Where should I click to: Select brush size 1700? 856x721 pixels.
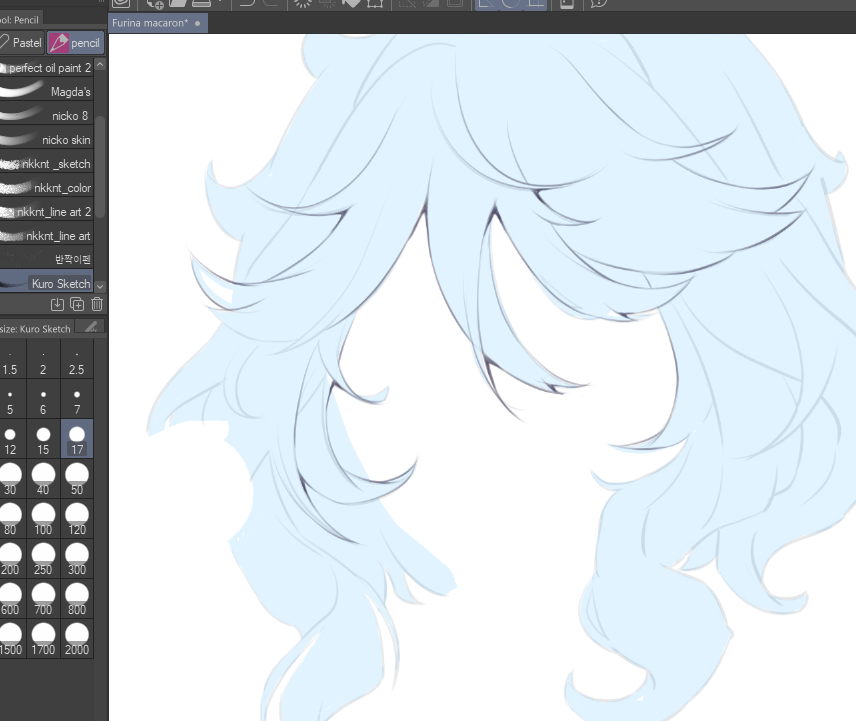[43, 639]
